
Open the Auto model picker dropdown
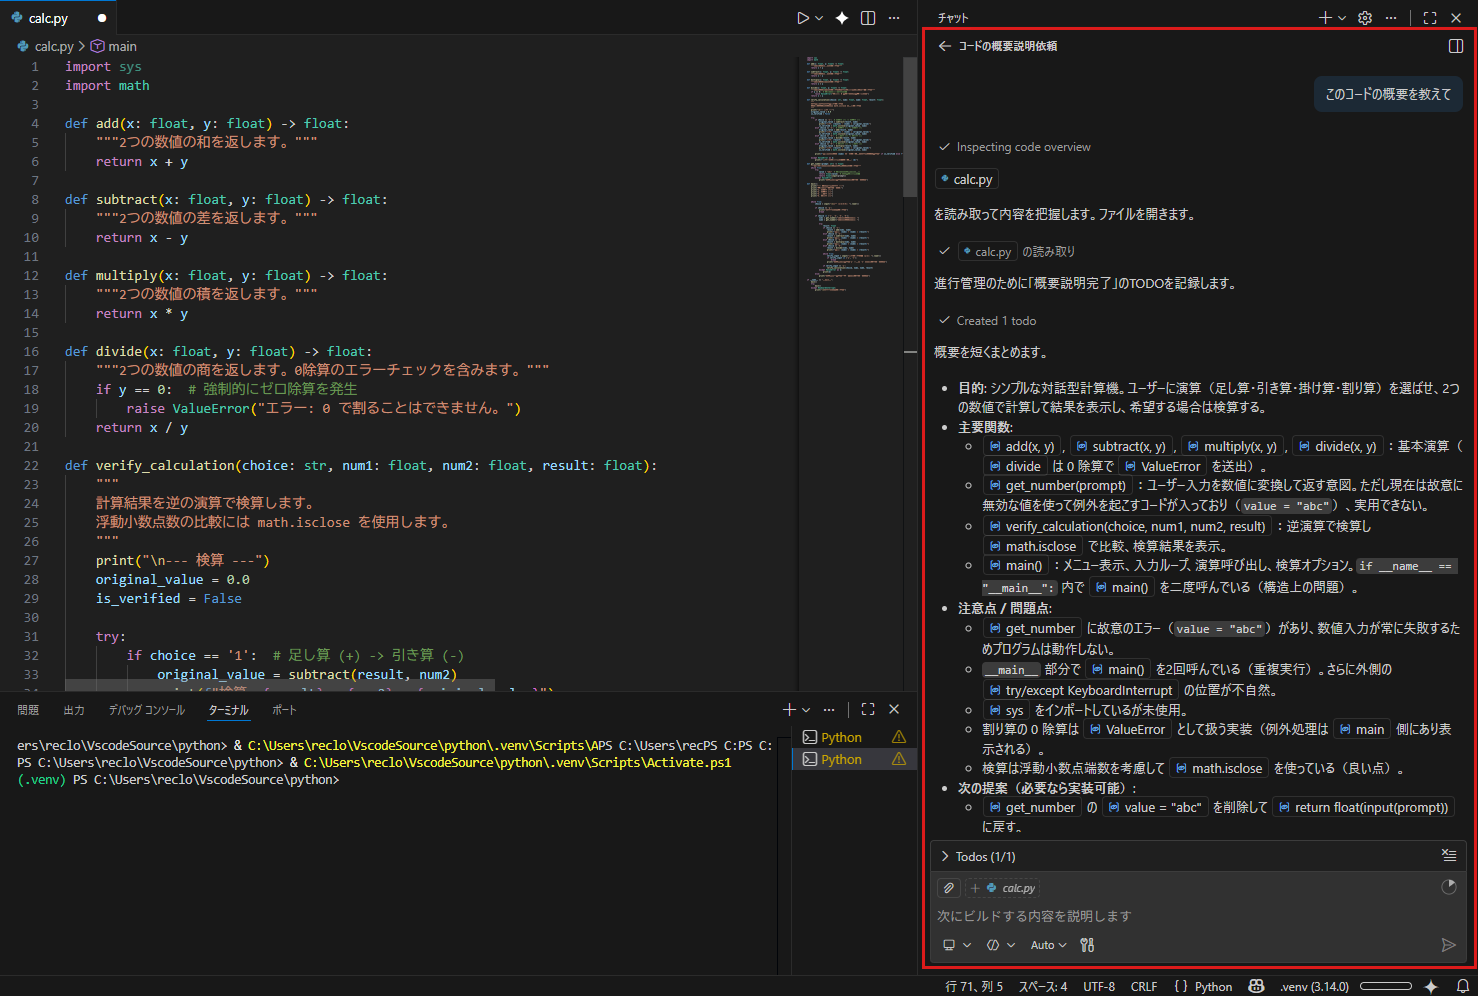click(1048, 945)
